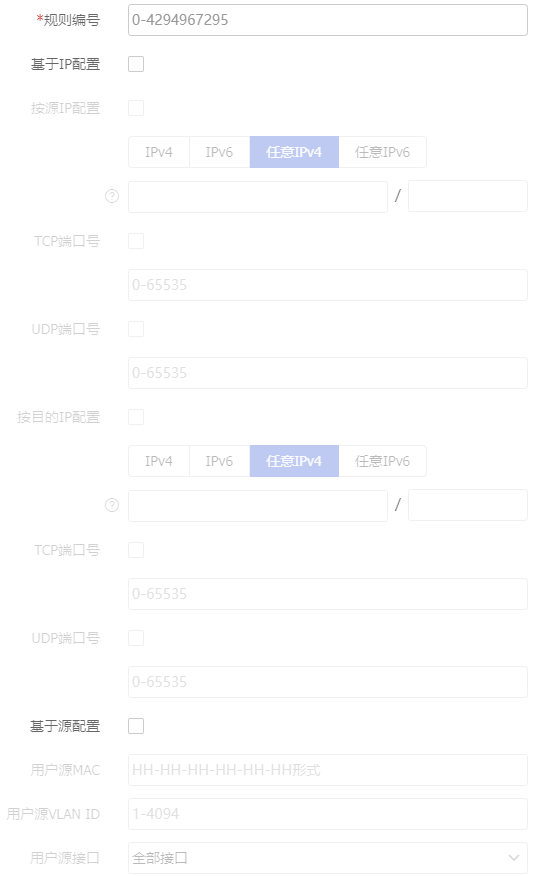
Task: Select IPv6 tab under destination IP
Action: (219, 461)
